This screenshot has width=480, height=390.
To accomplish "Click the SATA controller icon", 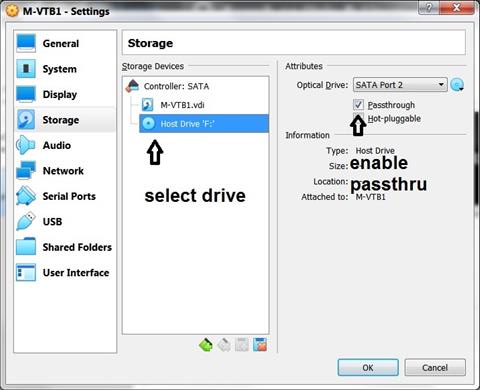I will tap(132, 86).
